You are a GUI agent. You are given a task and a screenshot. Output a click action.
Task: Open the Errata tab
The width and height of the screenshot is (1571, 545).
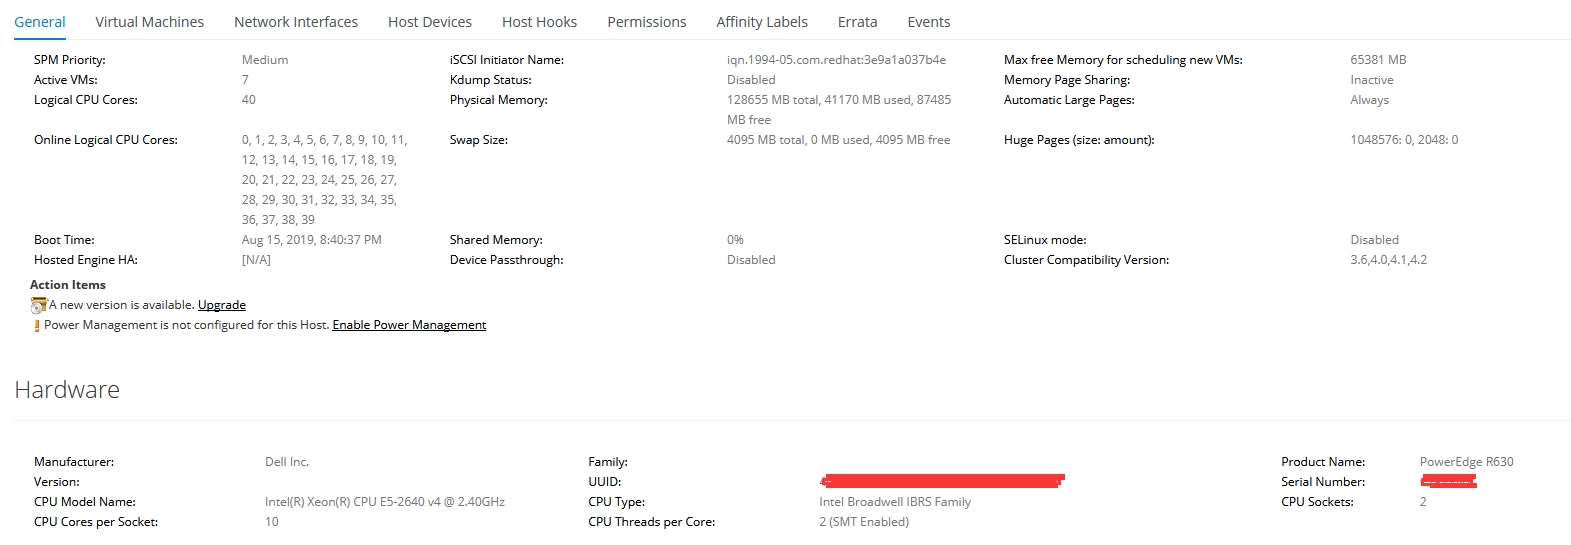coord(857,22)
